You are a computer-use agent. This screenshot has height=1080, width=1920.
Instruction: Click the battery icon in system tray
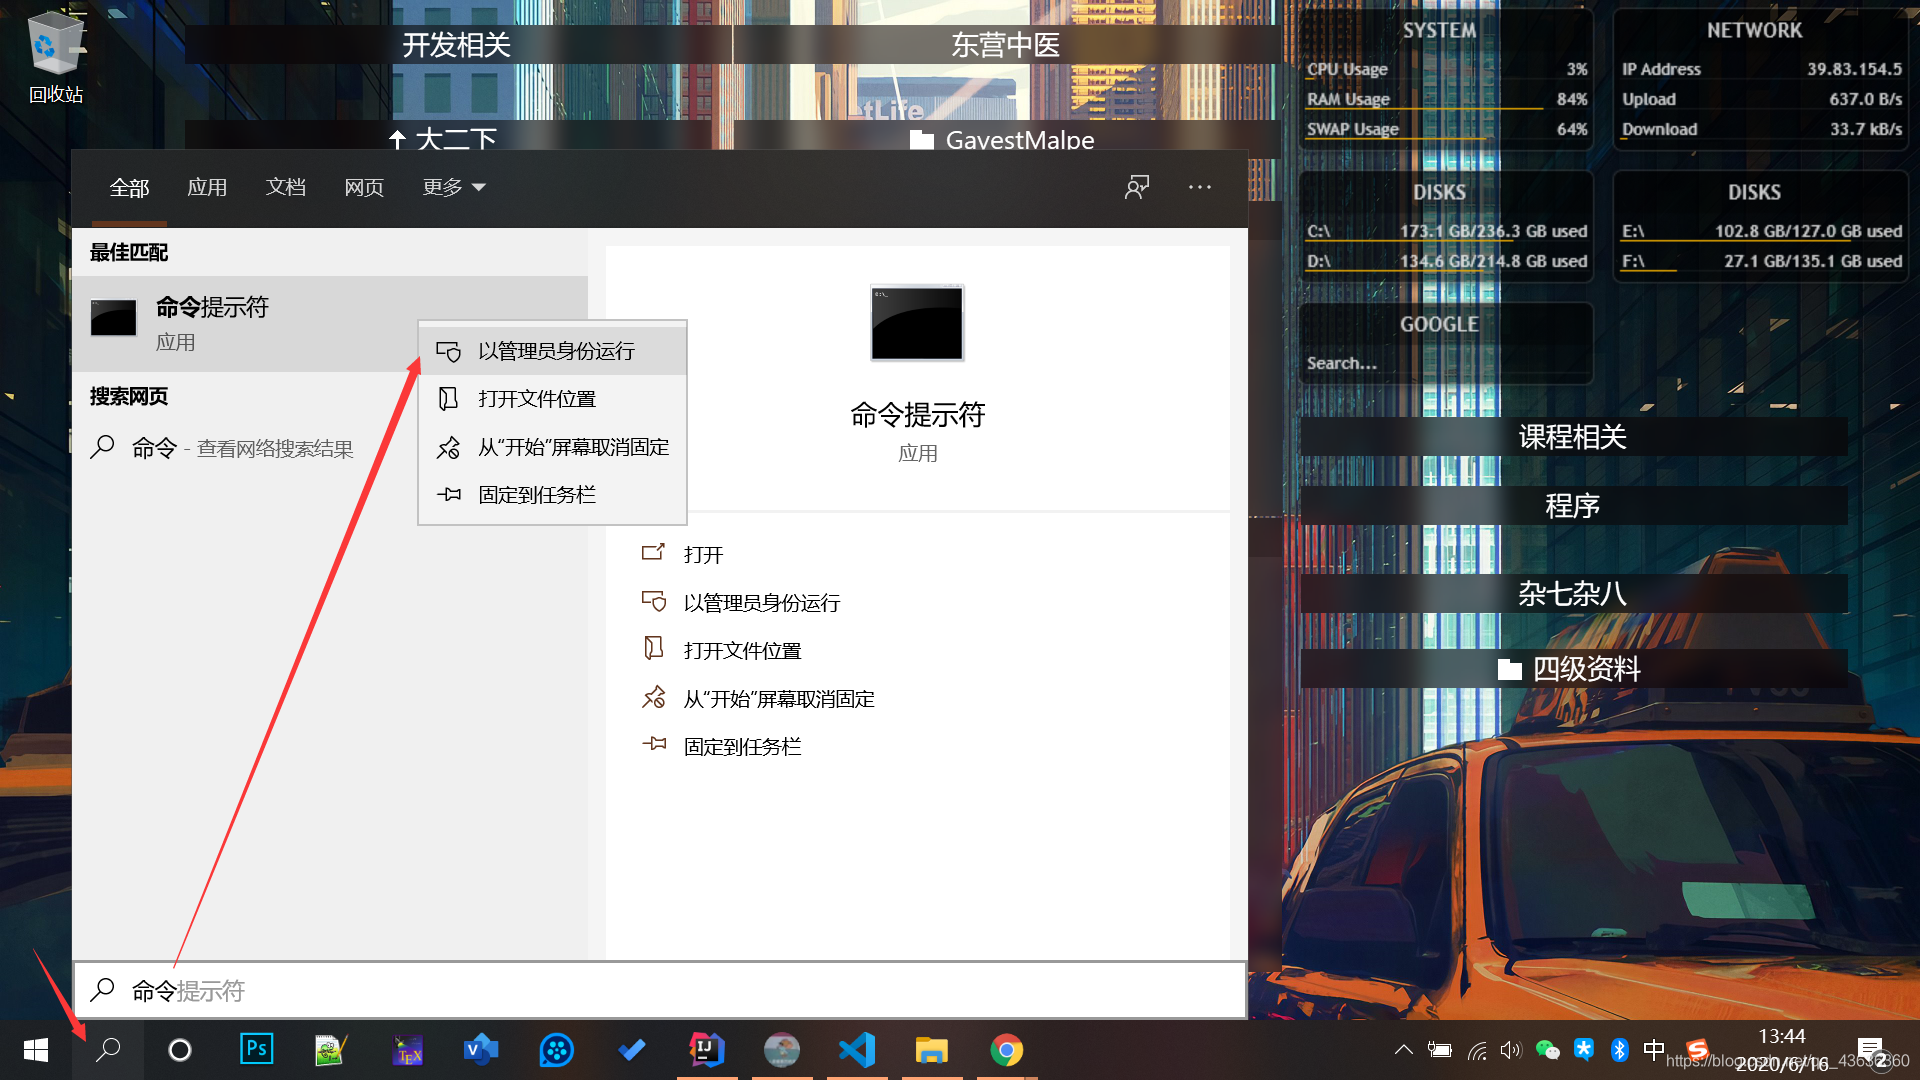pyautogui.click(x=1440, y=1050)
